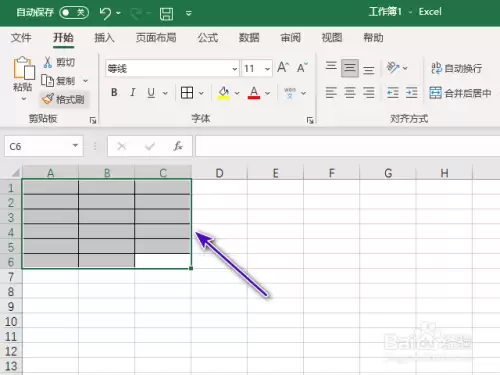This screenshot has height=375, width=500.
Task: Click Increase Indent icon
Action: click(x=412, y=92)
